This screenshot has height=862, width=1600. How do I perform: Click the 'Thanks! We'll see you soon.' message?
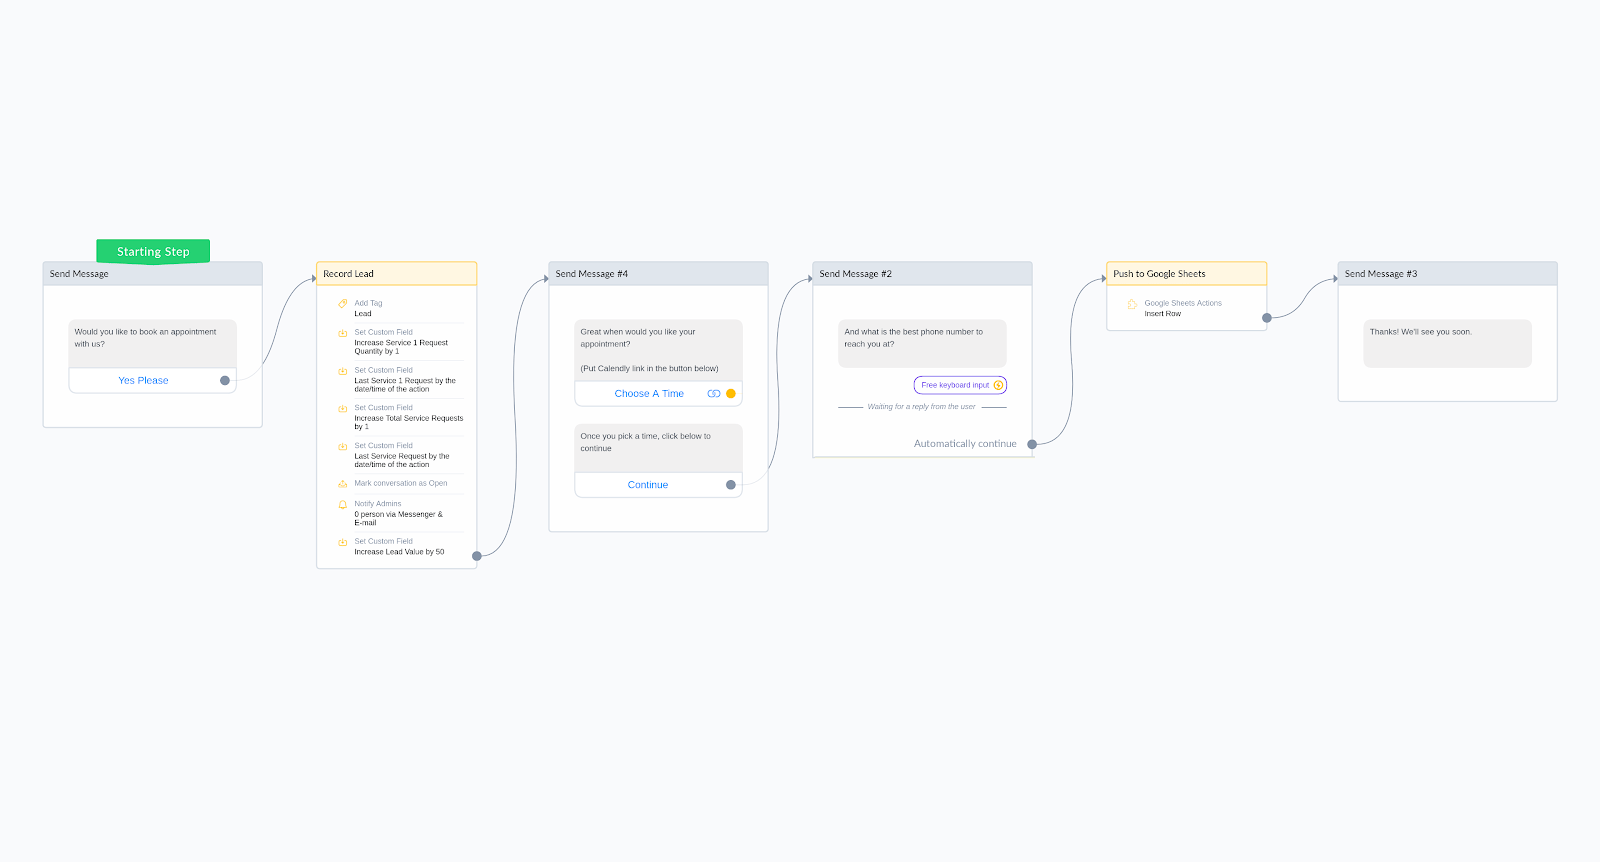click(x=1447, y=343)
